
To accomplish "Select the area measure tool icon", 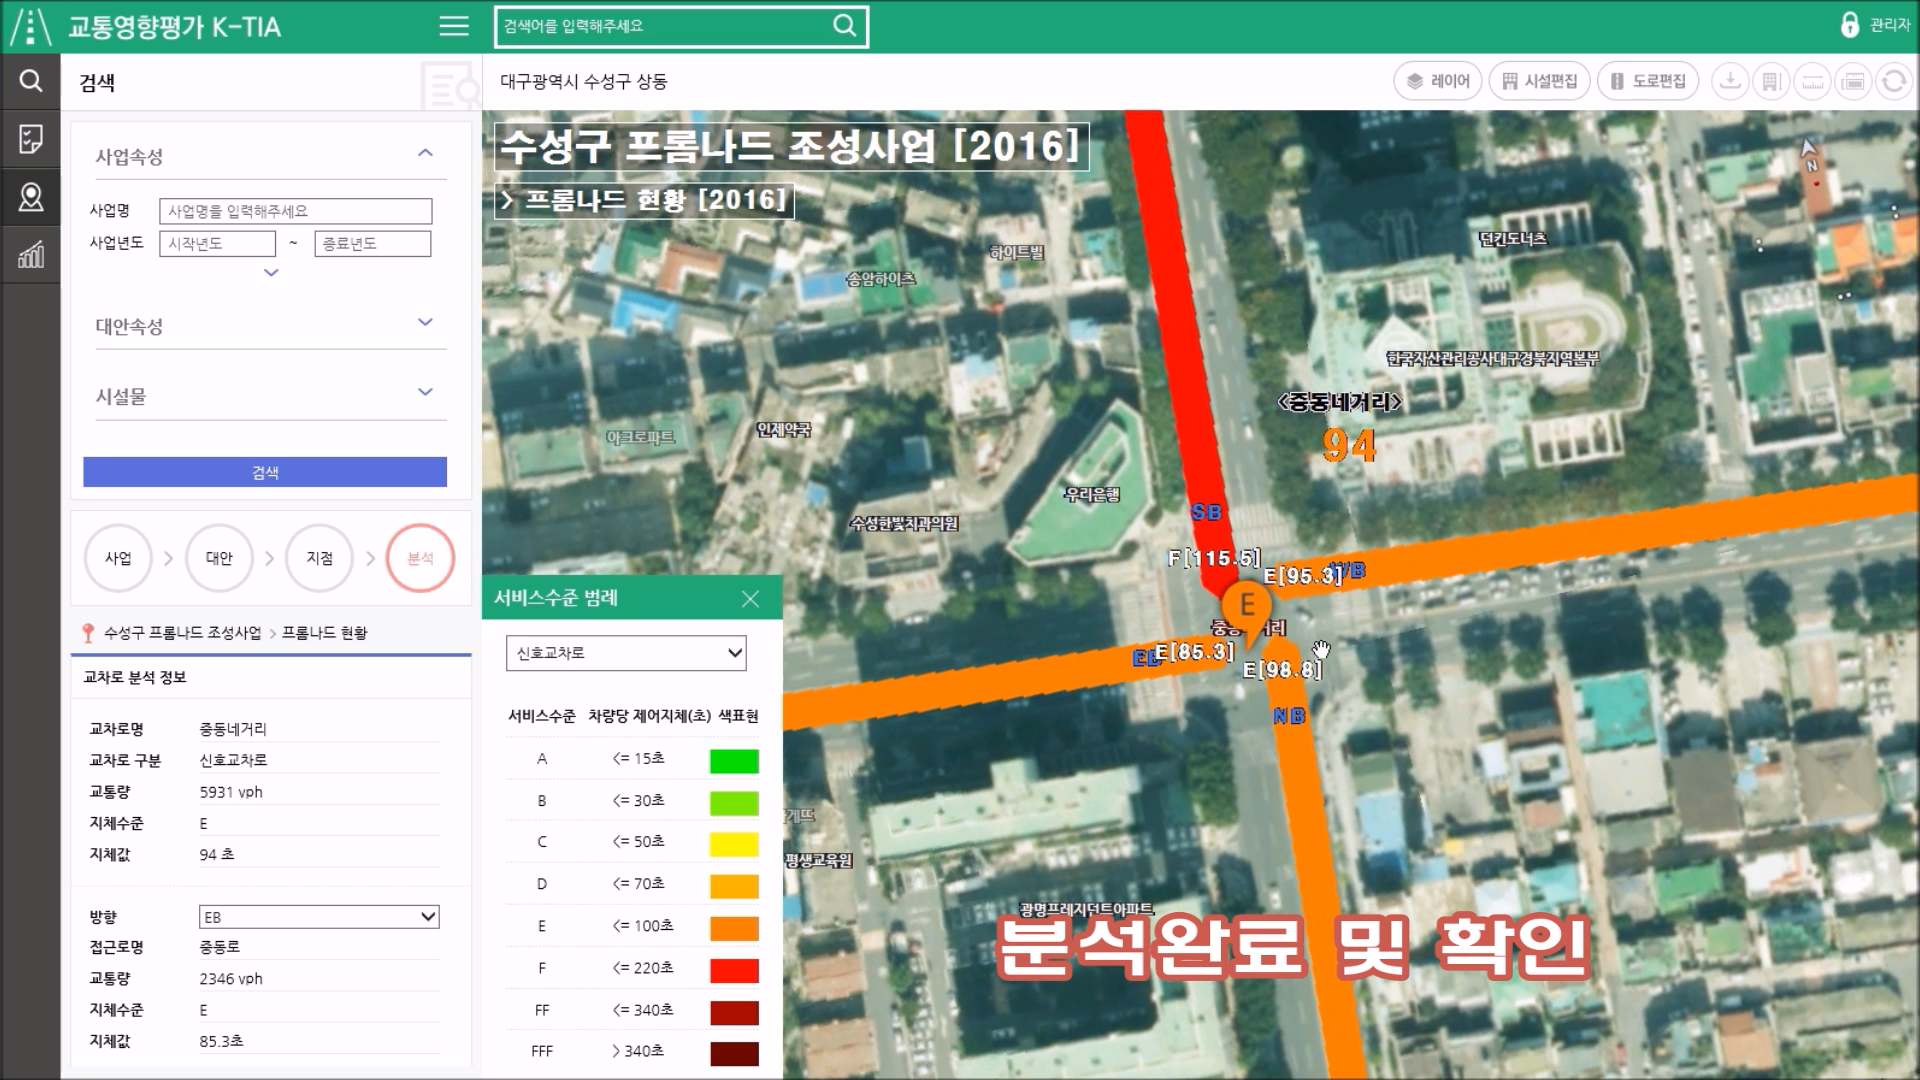I will click(1853, 81).
